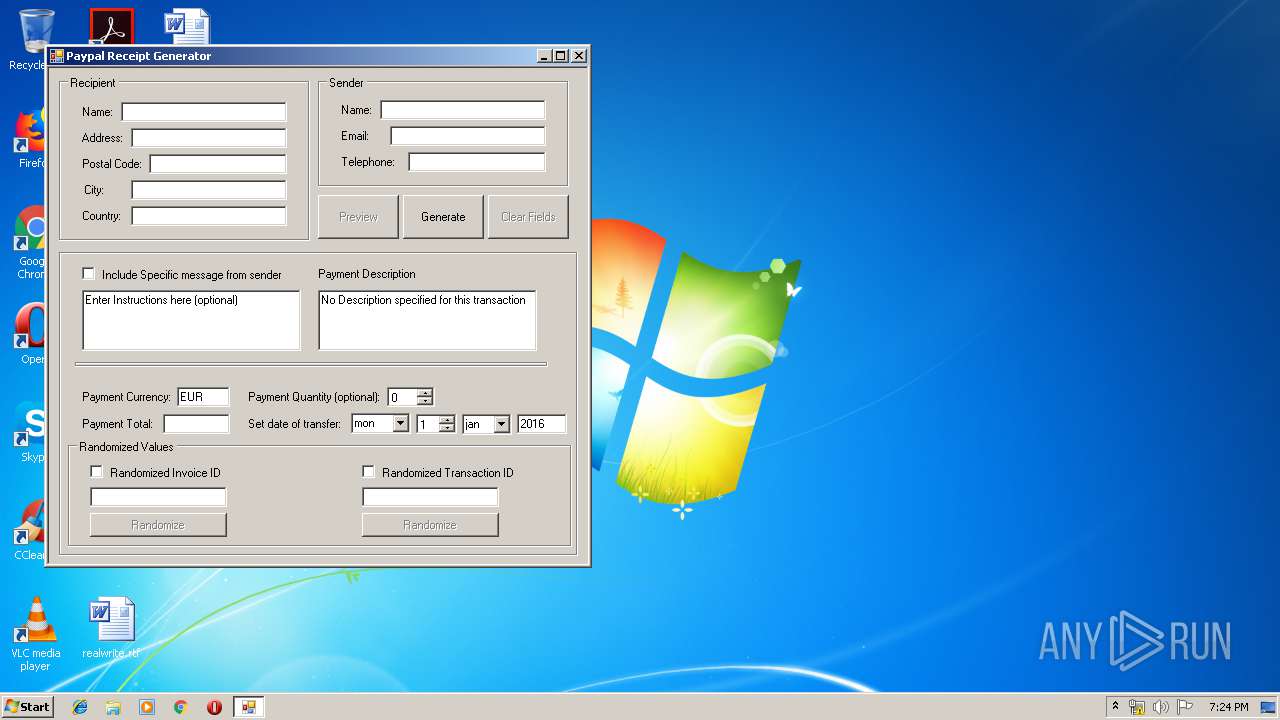
Task: Click the Paypal Receipt Generator taskbar item
Action: click(x=248, y=707)
